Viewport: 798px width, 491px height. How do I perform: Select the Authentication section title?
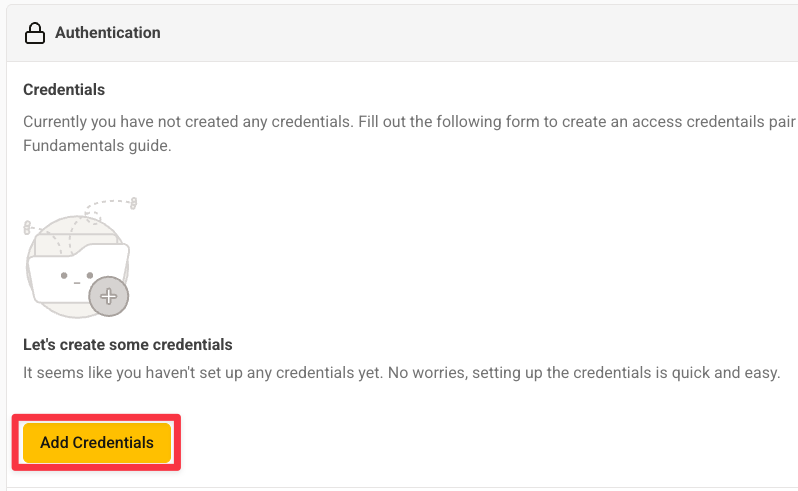coord(107,33)
